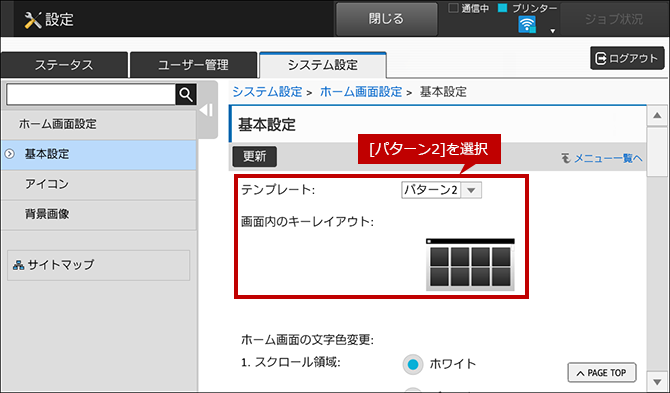Toggle the 通信中 checkbox indicator
Image resolution: width=670 pixels, height=393 pixels.
pos(453,8)
